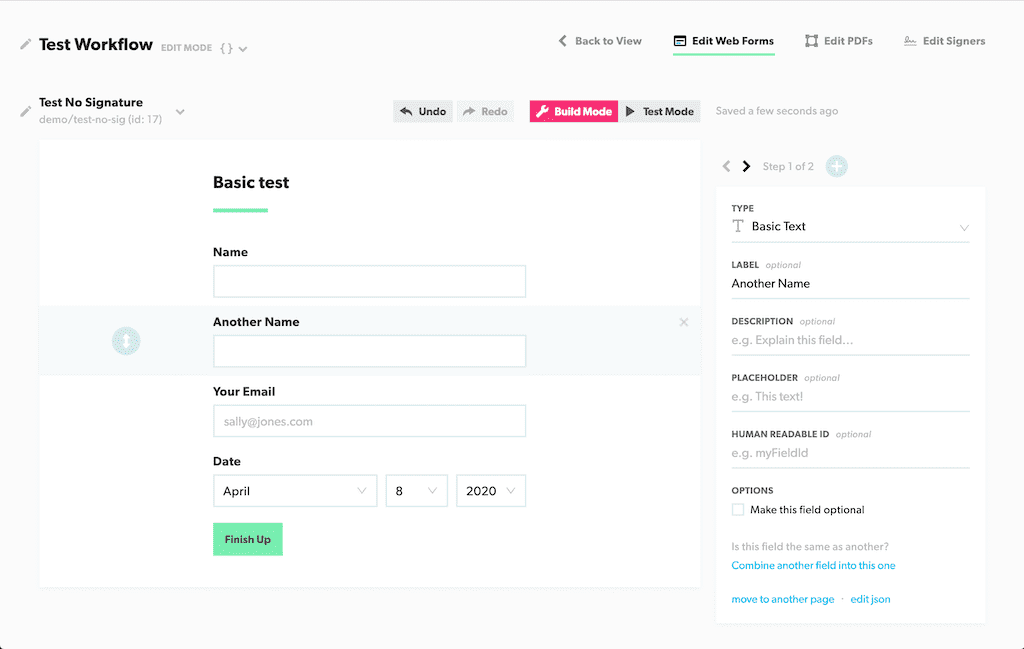
Task: Click the Another Name text input
Action: tap(369, 351)
